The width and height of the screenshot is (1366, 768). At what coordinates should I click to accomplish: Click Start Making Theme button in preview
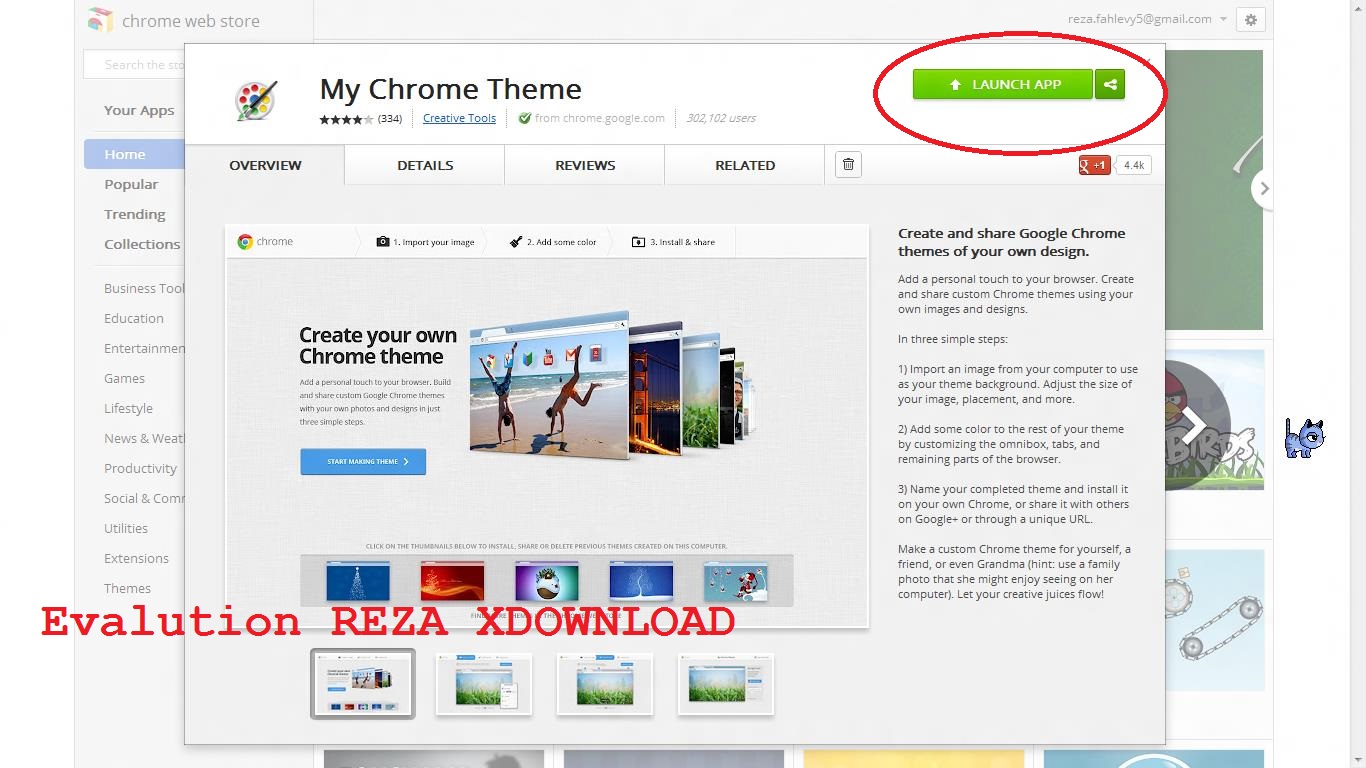tap(363, 461)
